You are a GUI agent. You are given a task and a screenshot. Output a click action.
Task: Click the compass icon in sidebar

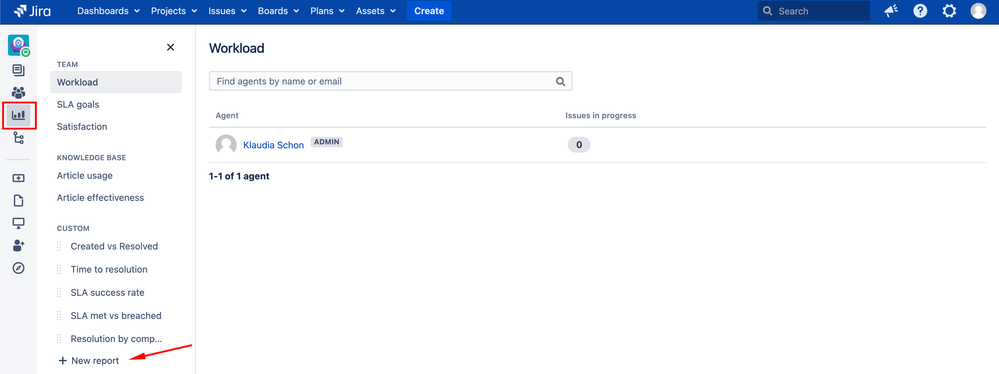point(18,268)
